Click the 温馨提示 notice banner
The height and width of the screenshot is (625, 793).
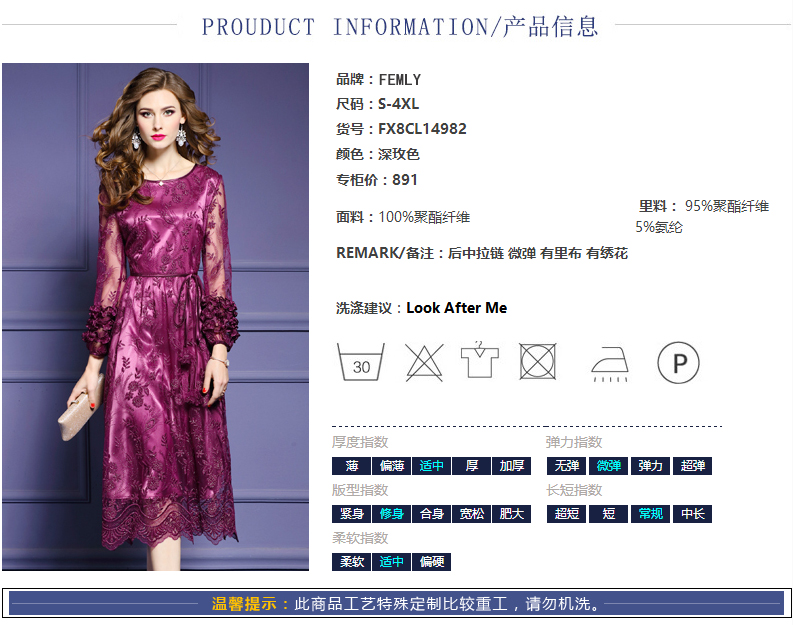(396, 603)
